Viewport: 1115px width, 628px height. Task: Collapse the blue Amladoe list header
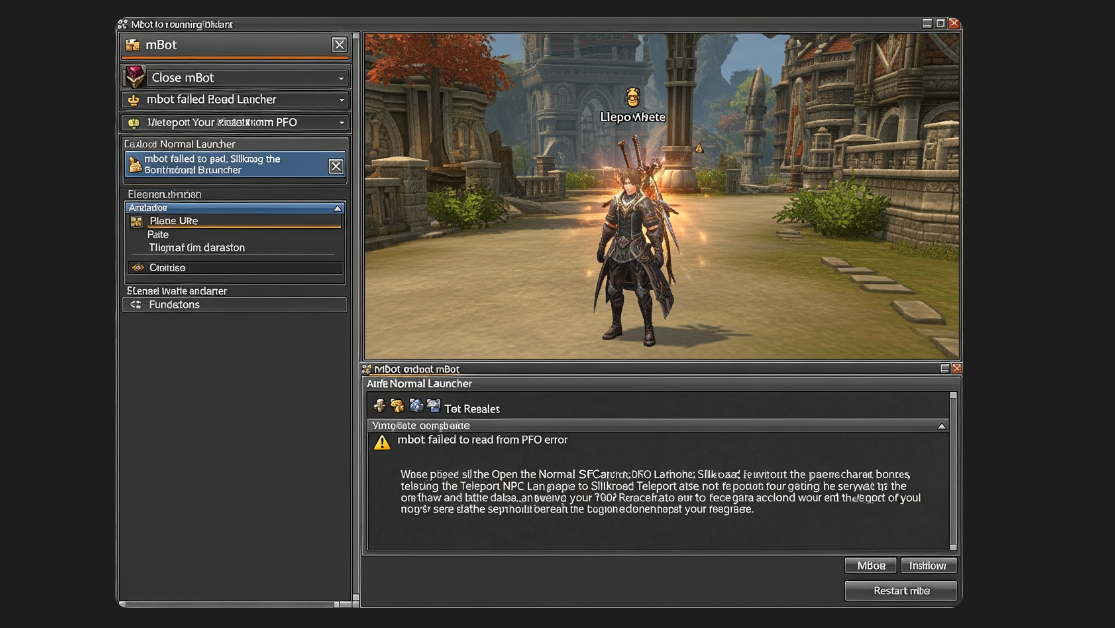[338, 208]
